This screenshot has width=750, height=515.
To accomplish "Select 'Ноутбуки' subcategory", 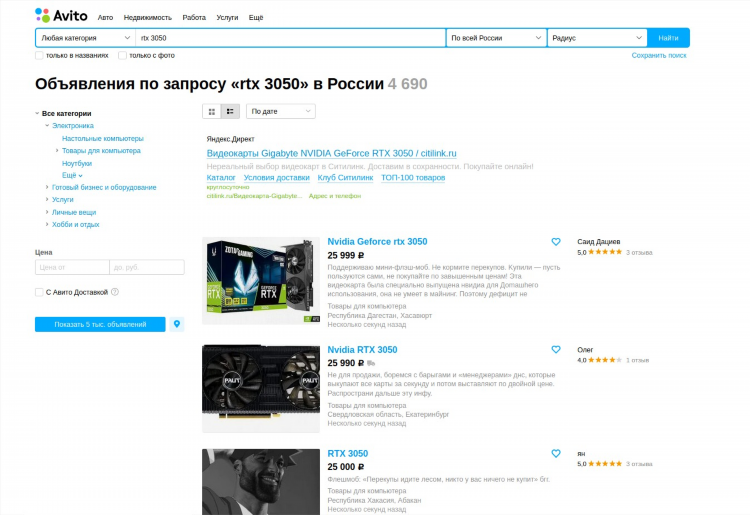I will (x=77, y=163).
